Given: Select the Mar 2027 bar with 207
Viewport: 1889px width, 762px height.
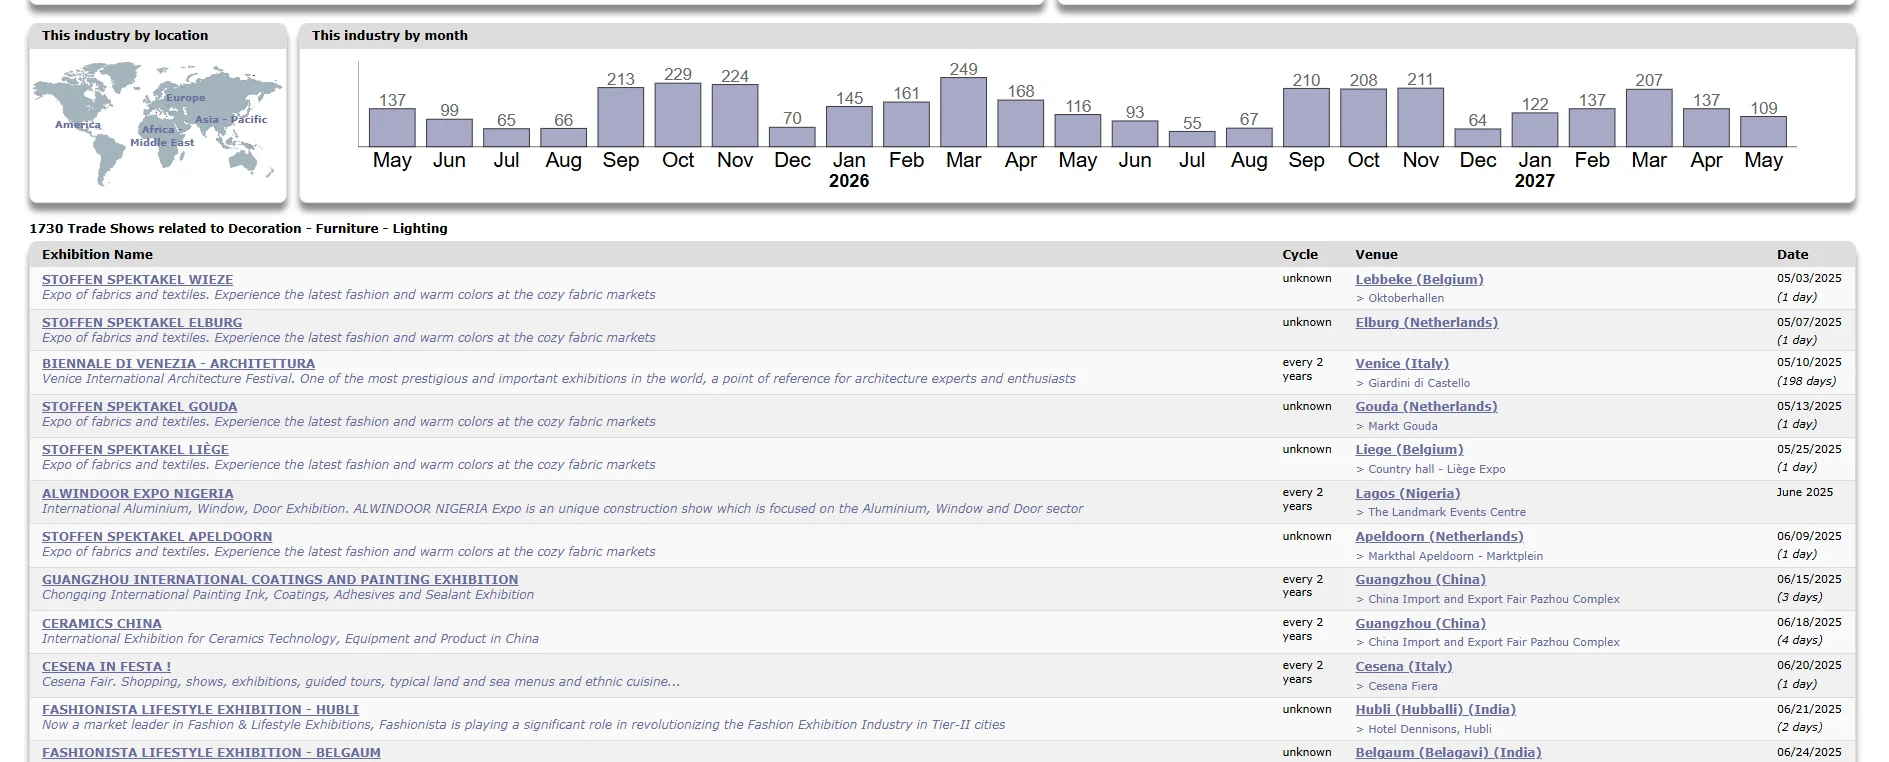Looking at the screenshot, I should (x=1649, y=118).
